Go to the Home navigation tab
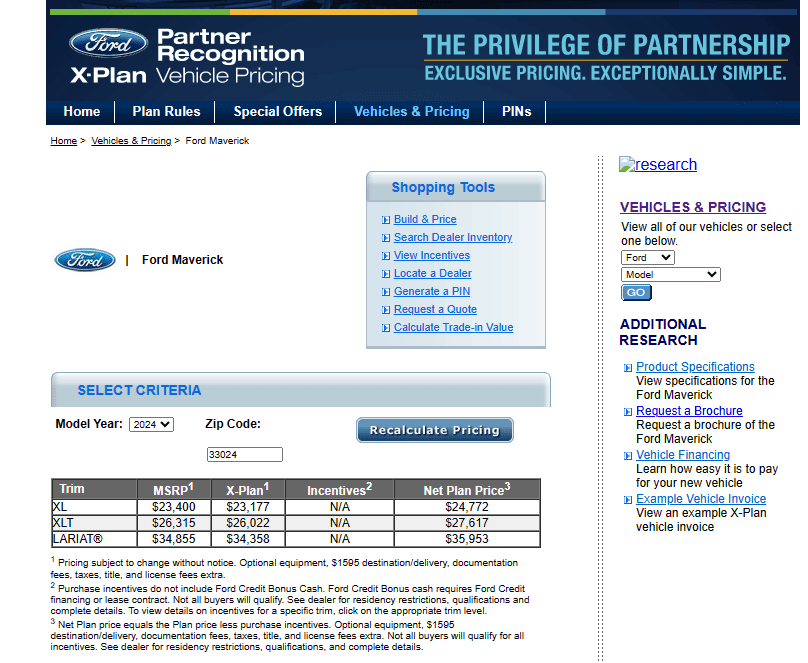808x663 pixels. click(x=81, y=112)
